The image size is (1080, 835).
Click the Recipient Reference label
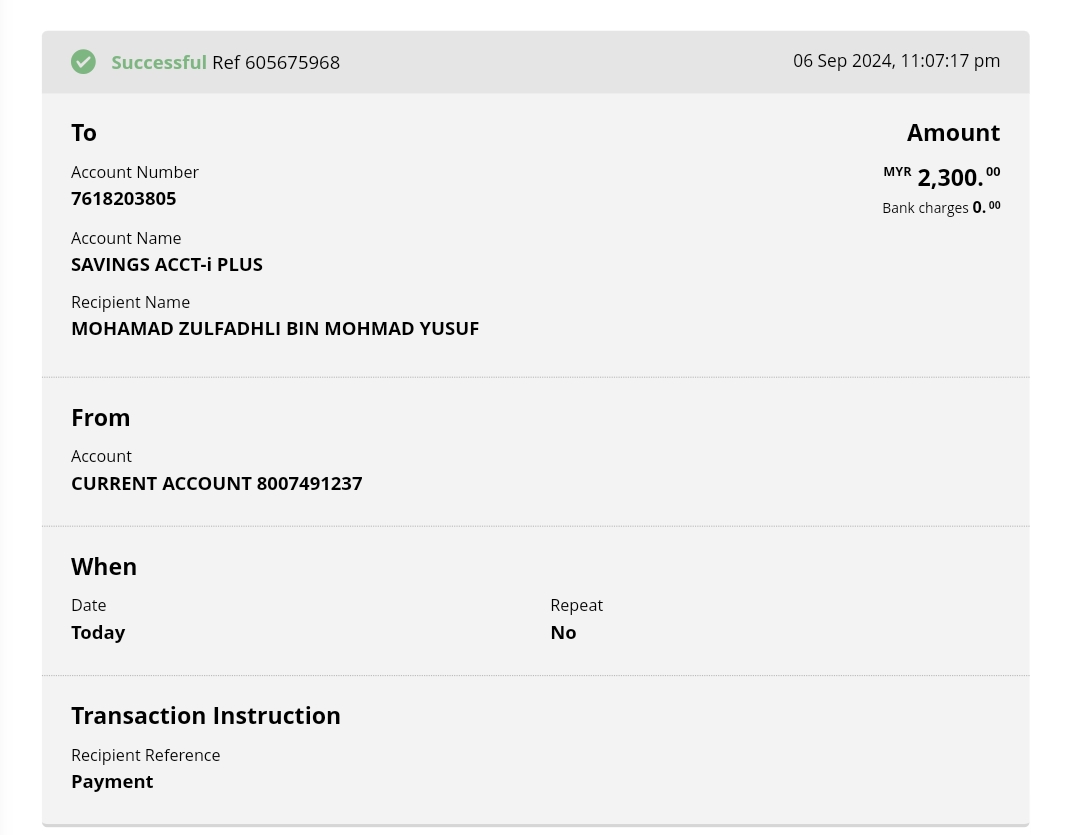[x=145, y=755]
